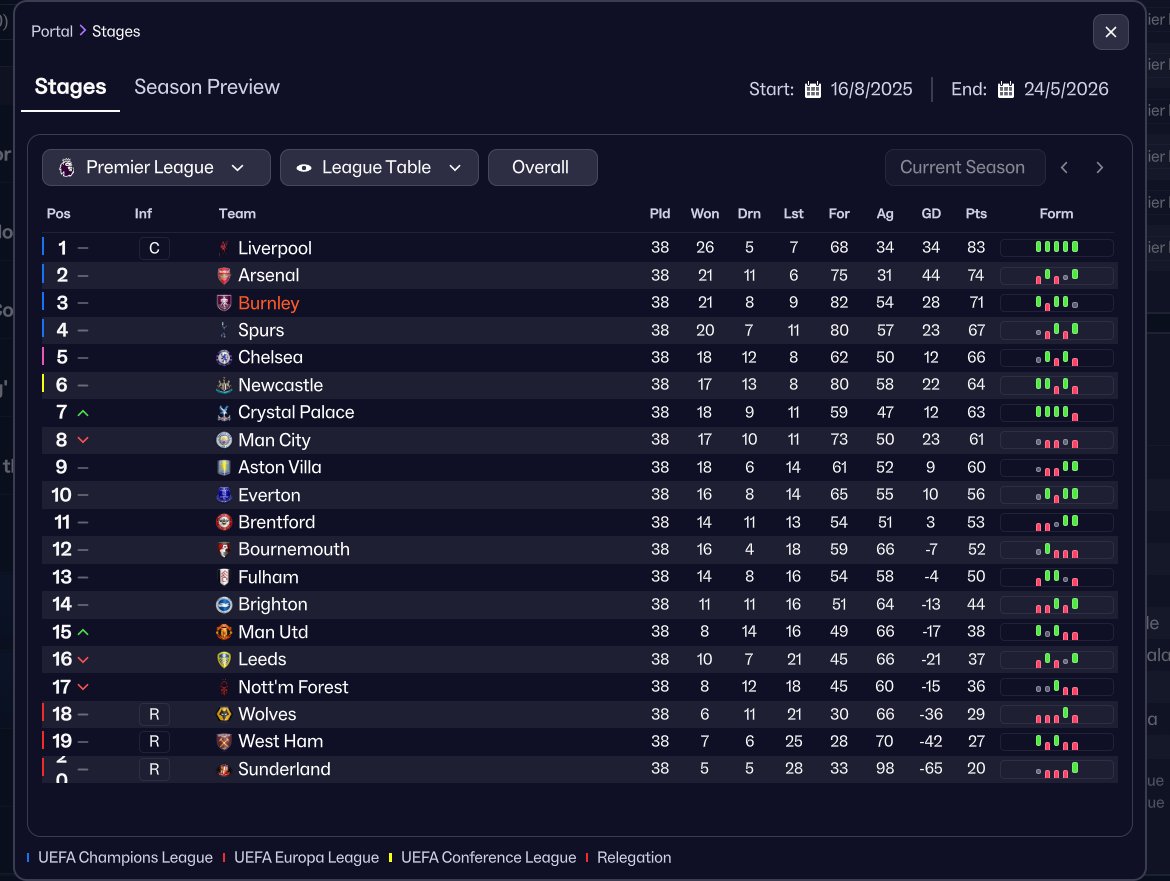
Task: Go to previous season with left chevron
Action: click(x=1065, y=167)
